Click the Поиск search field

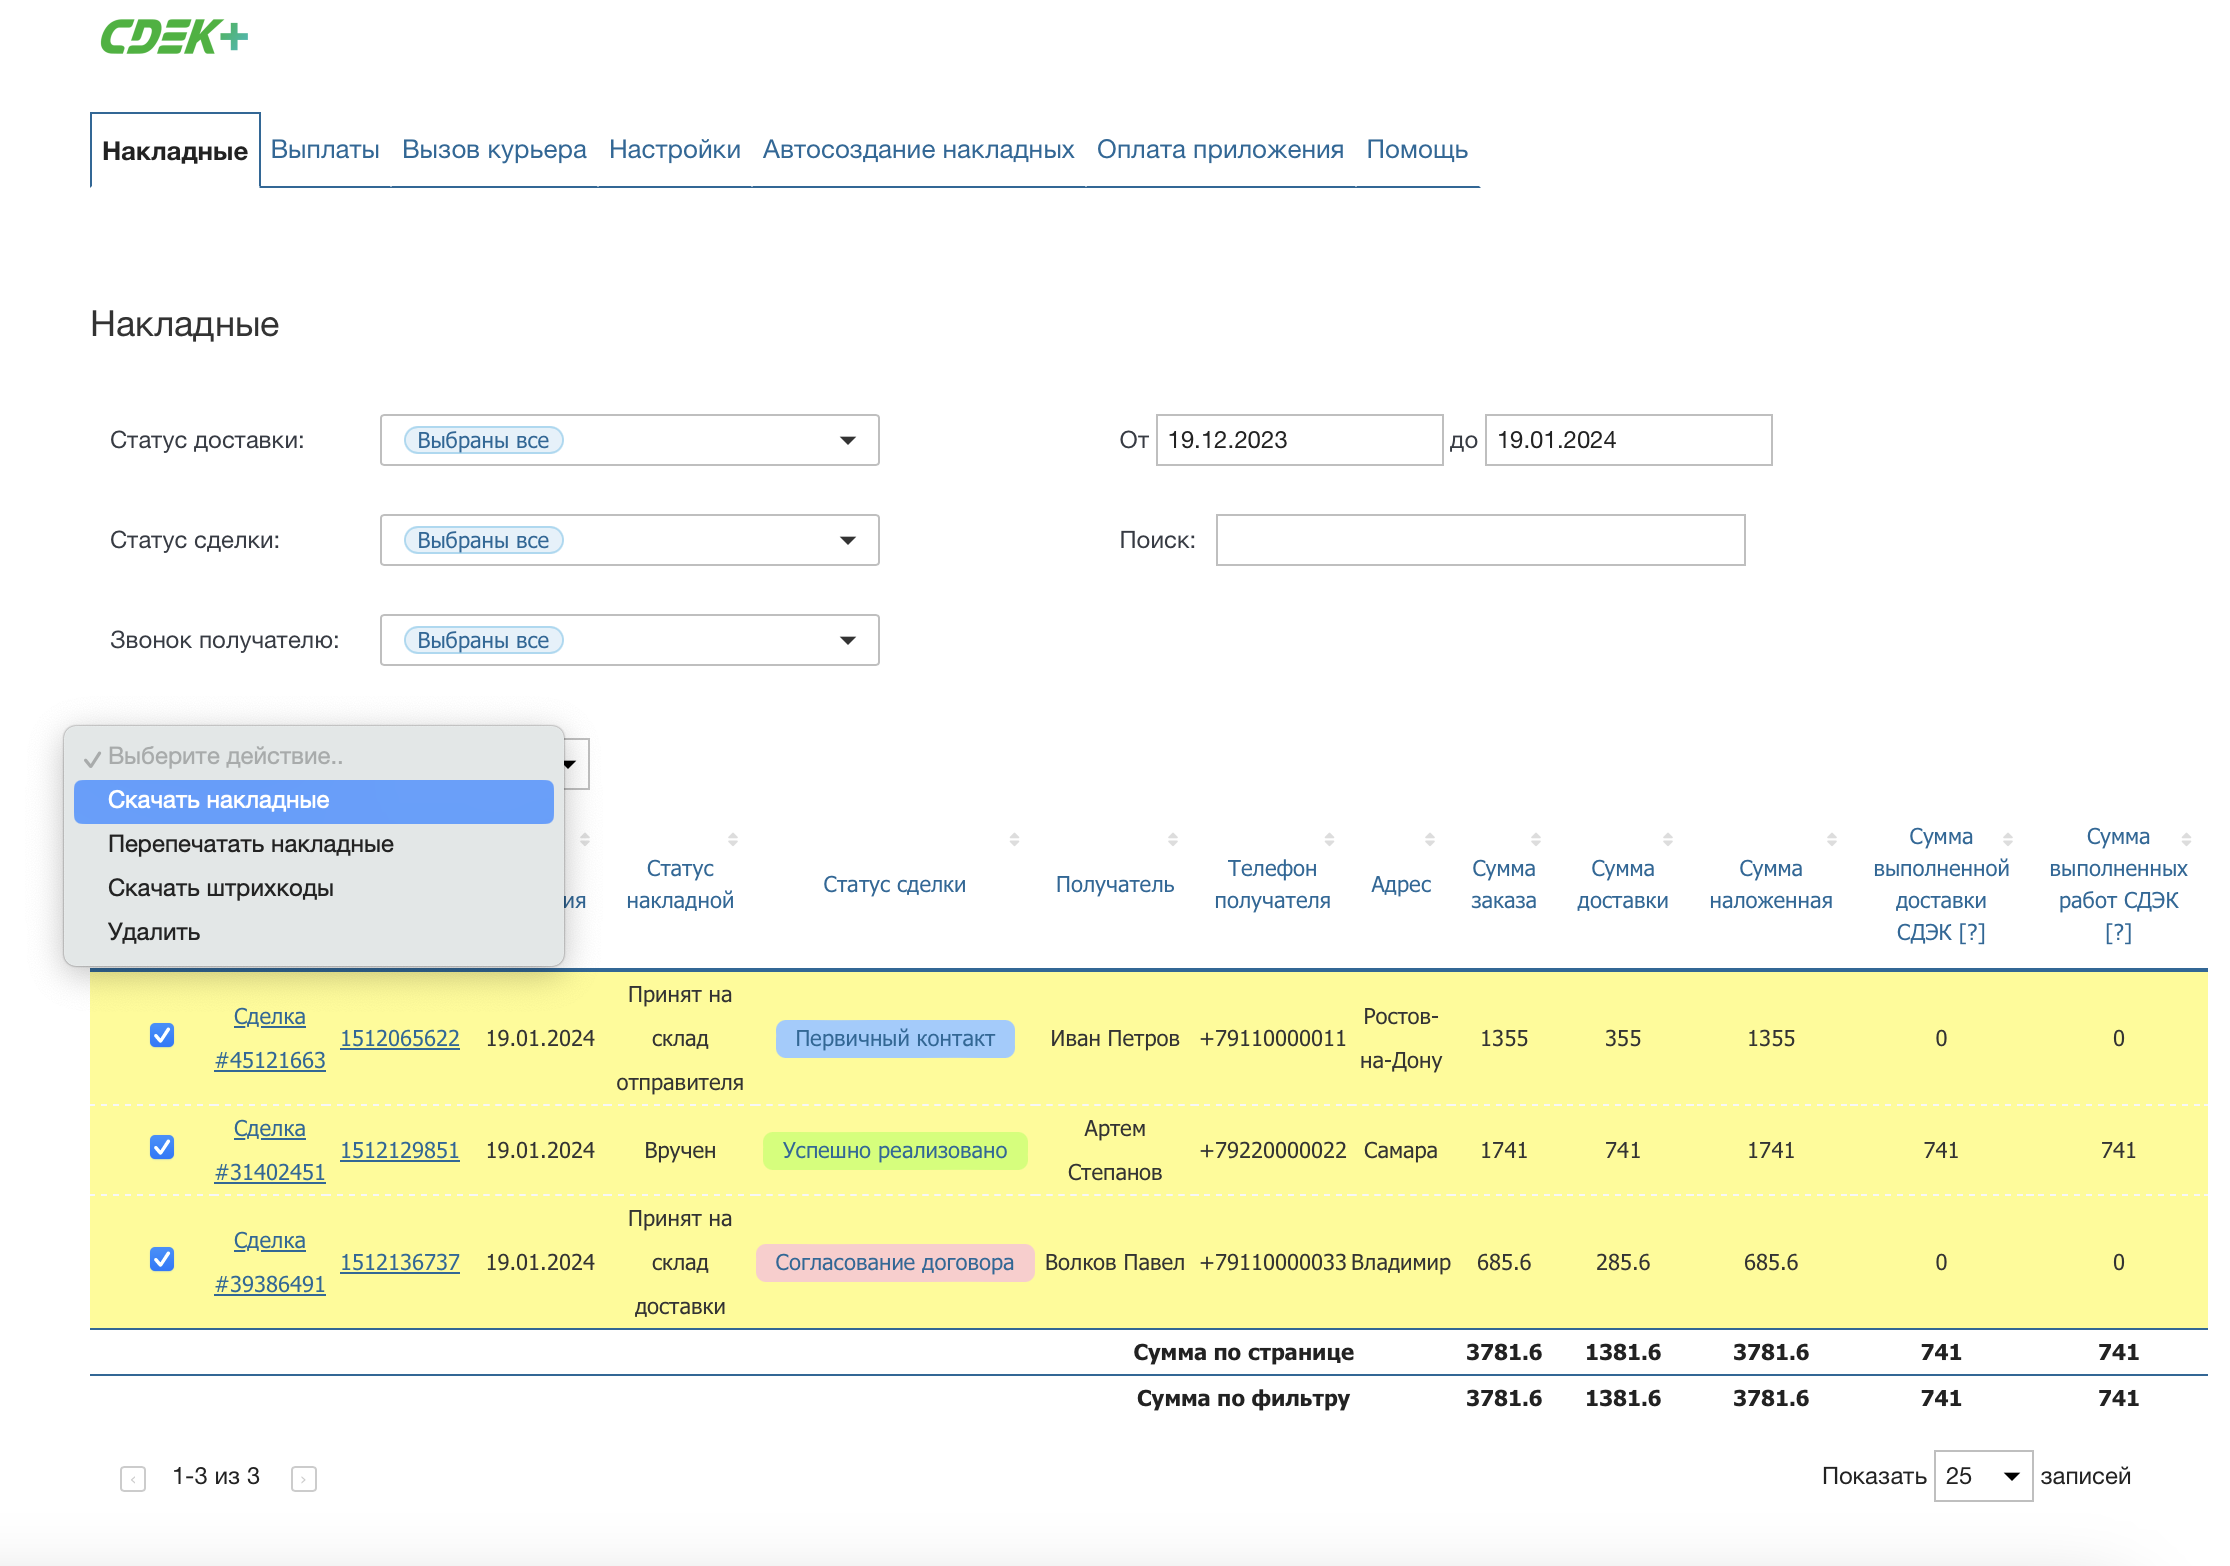tap(1480, 540)
